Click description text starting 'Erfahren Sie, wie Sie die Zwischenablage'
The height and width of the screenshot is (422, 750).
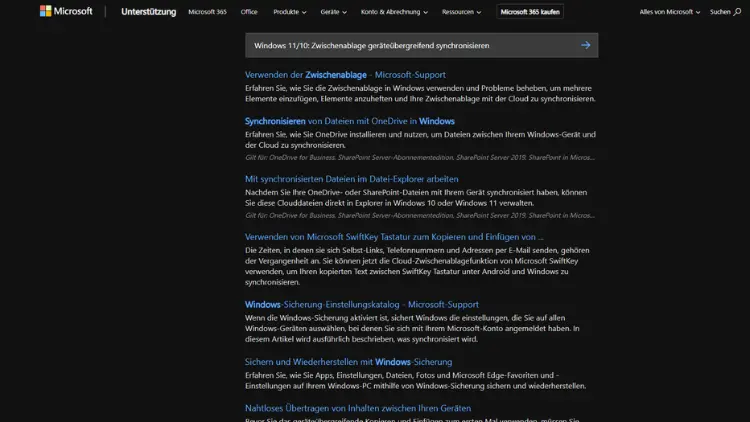[x=420, y=93]
